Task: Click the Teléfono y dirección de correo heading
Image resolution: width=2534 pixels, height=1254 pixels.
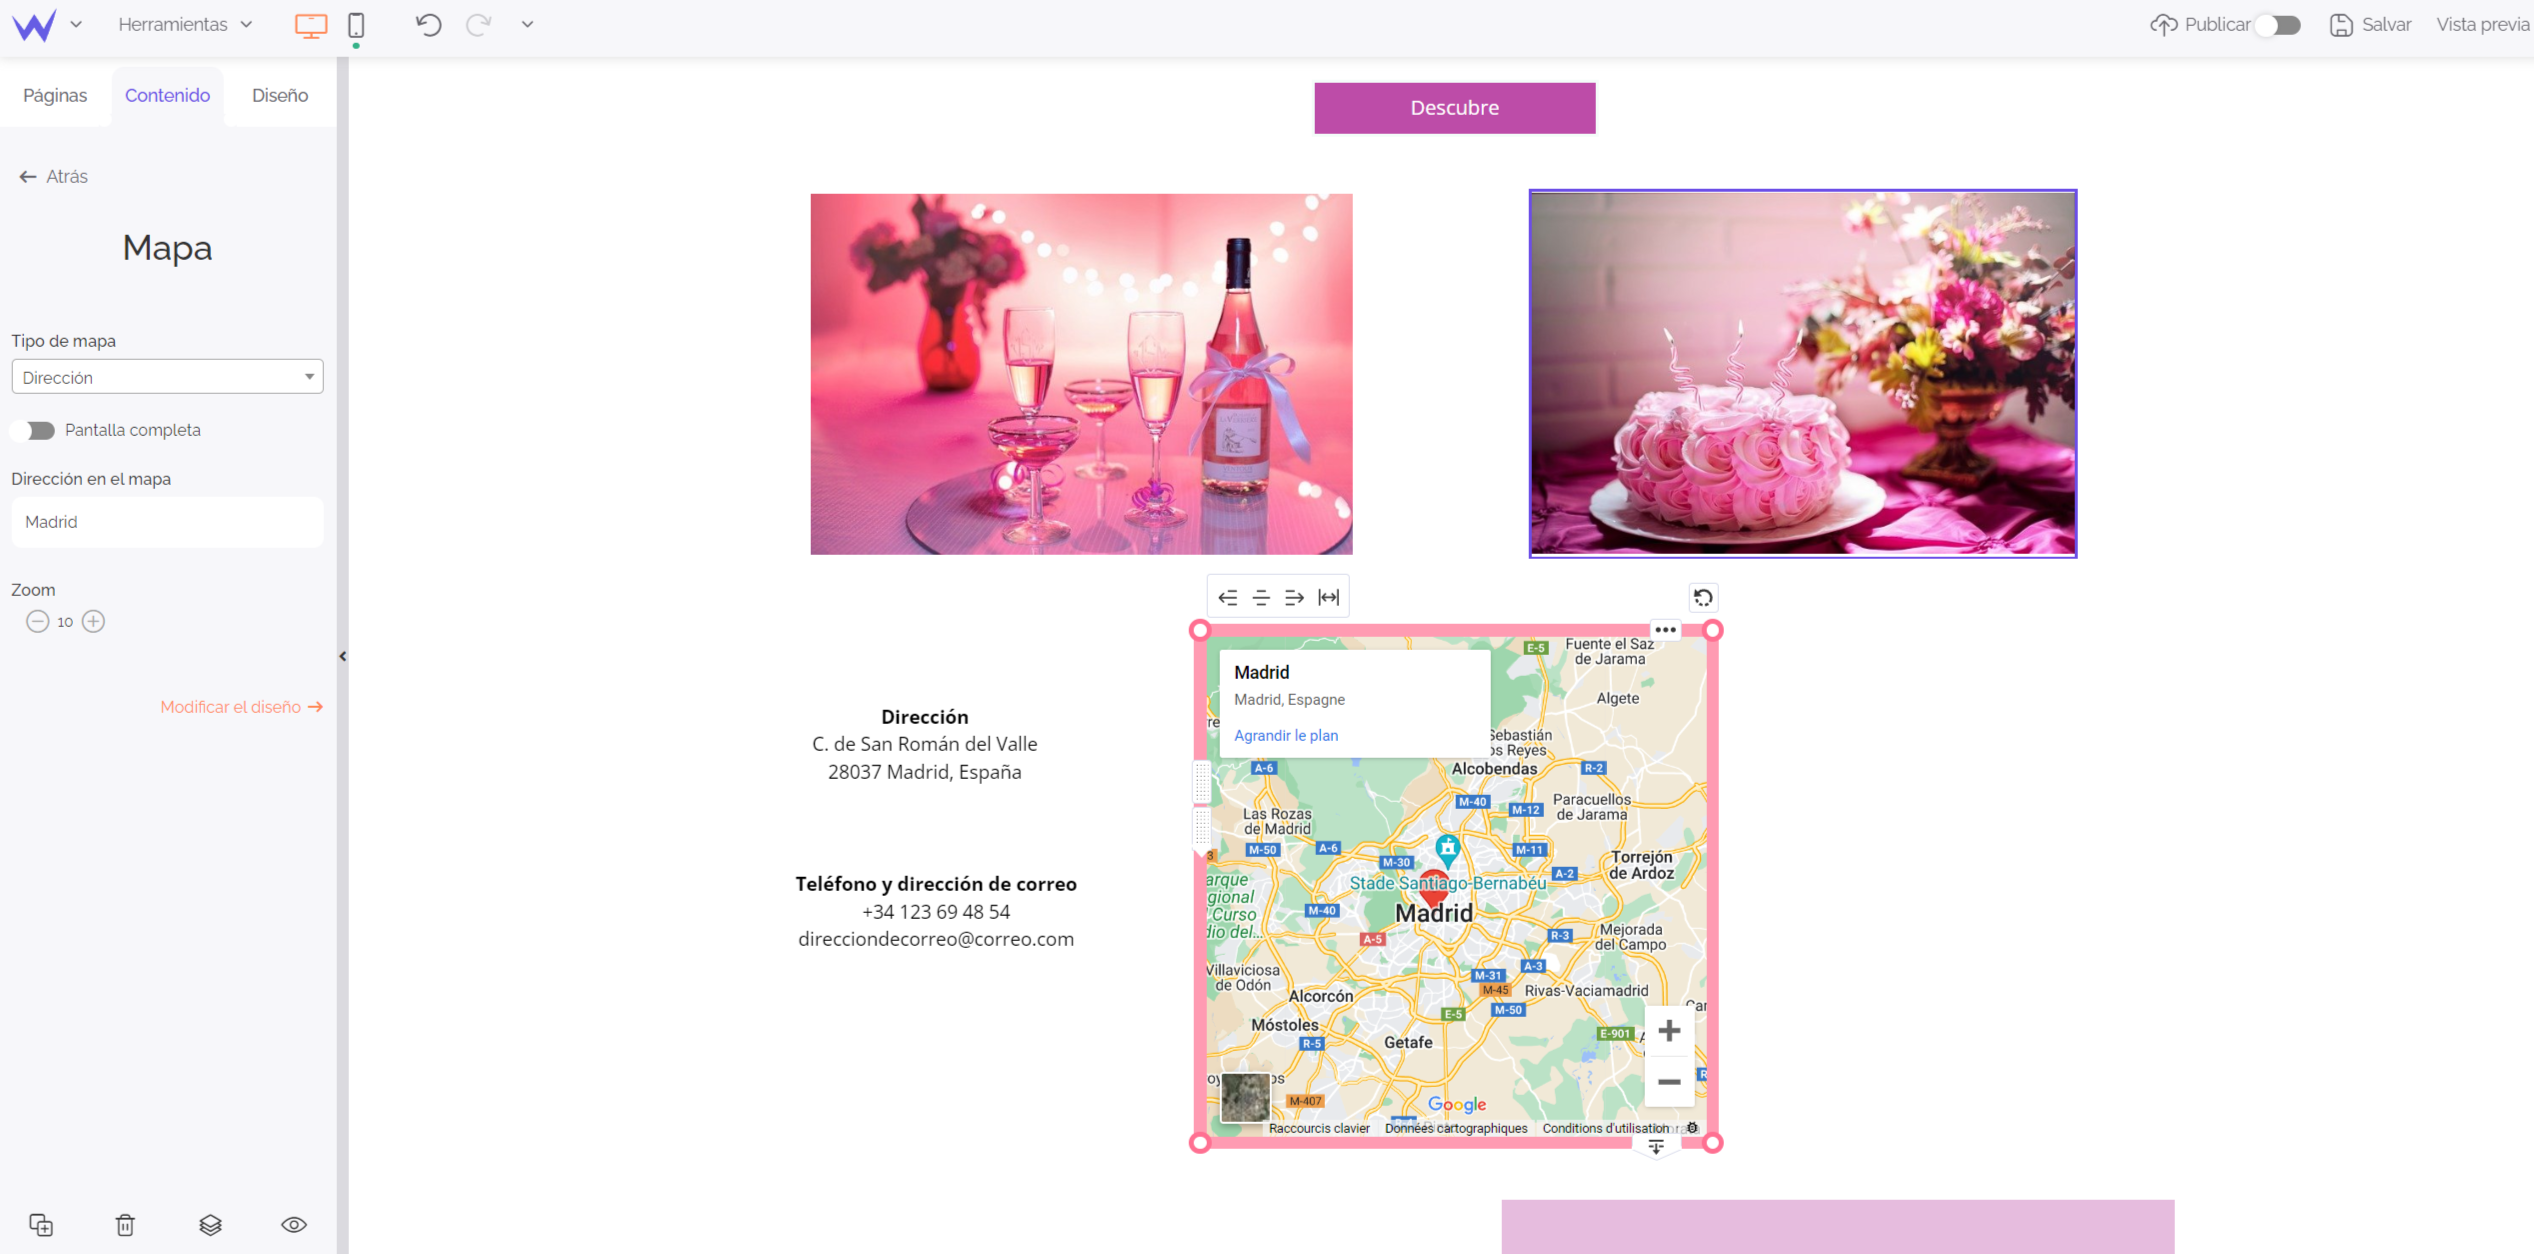Action: coord(936,884)
